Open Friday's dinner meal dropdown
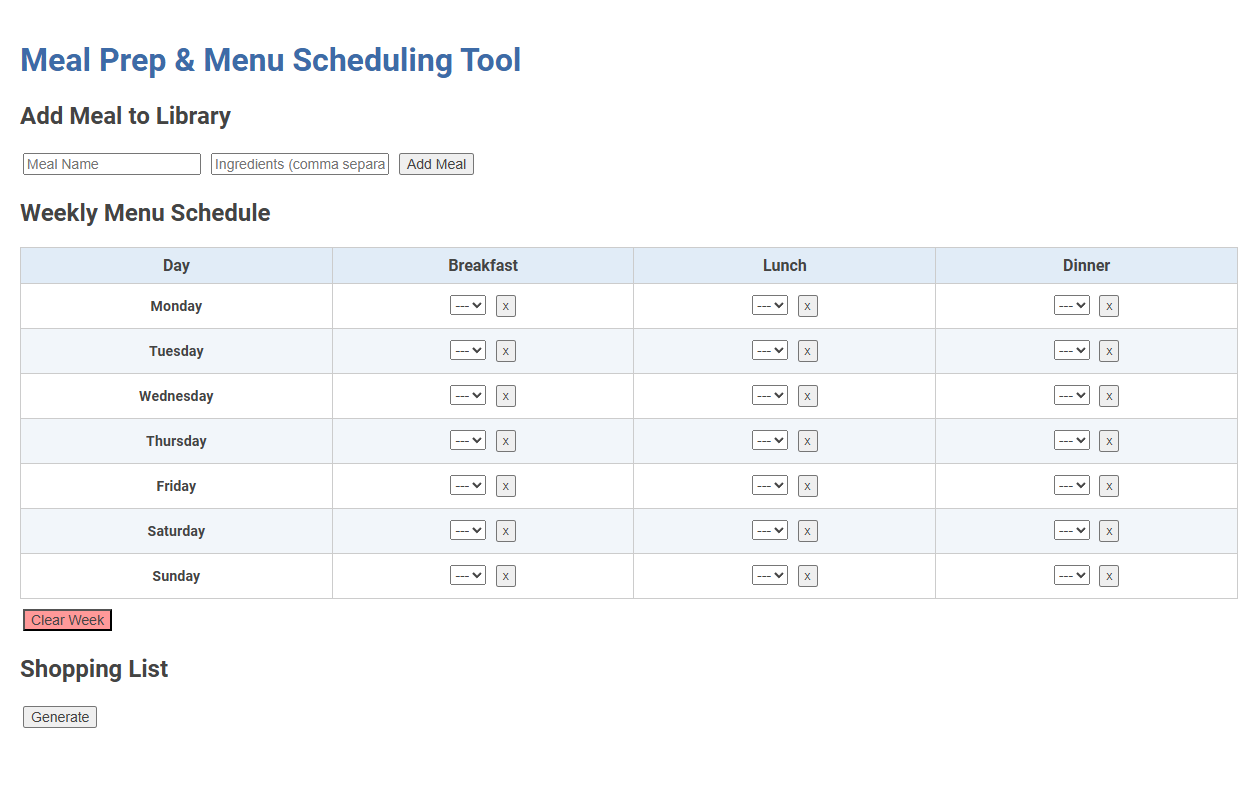Viewport: 1248px width, 797px height. pyautogui.click(x=1071, y=485)
